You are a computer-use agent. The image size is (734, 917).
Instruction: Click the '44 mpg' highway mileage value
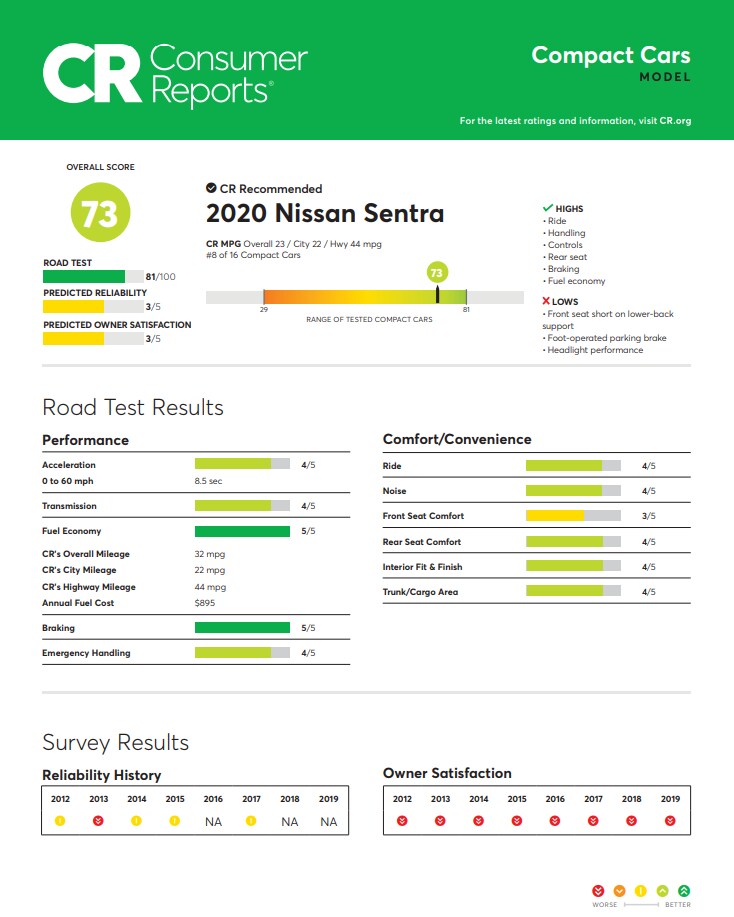coord(210,587)
